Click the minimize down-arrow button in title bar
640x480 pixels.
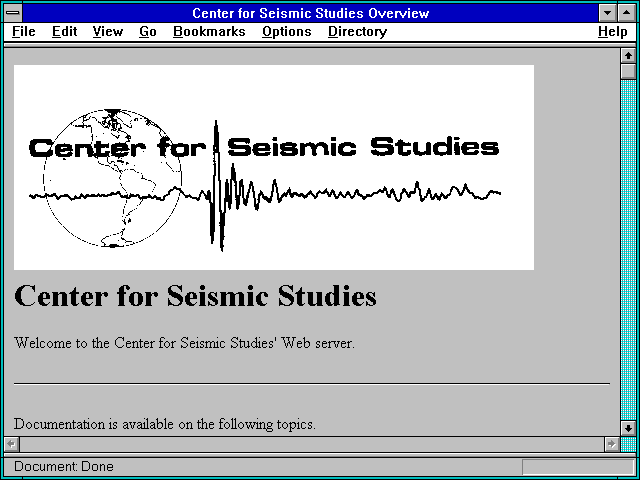coord(607,13)
